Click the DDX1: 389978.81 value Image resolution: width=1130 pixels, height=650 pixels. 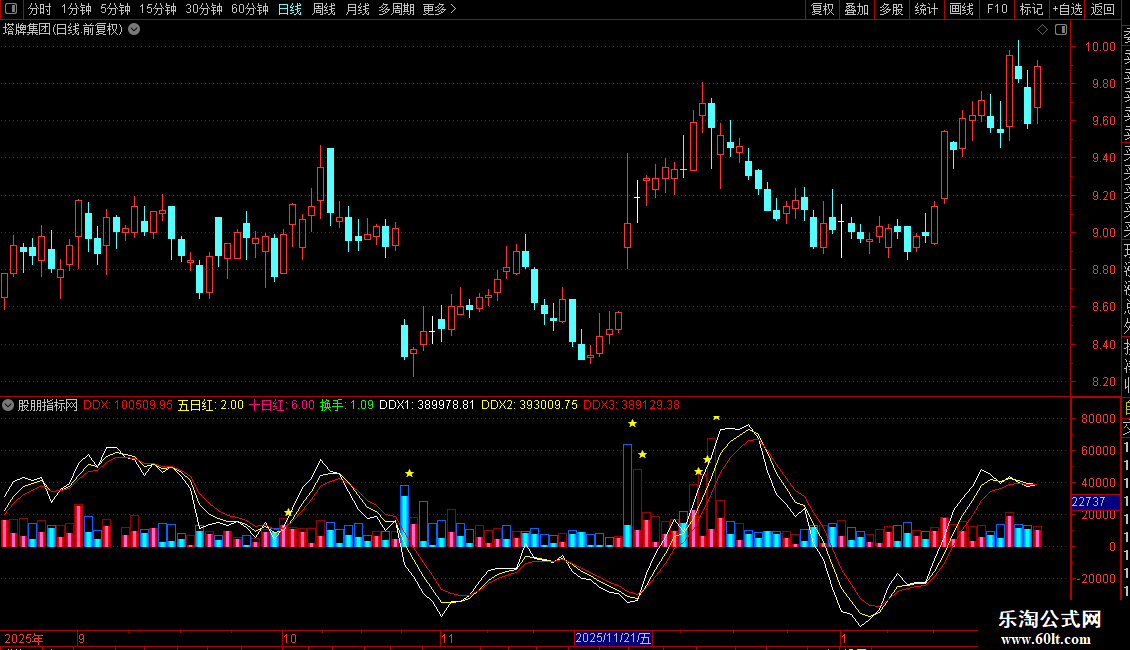click(x=427, y=405)
